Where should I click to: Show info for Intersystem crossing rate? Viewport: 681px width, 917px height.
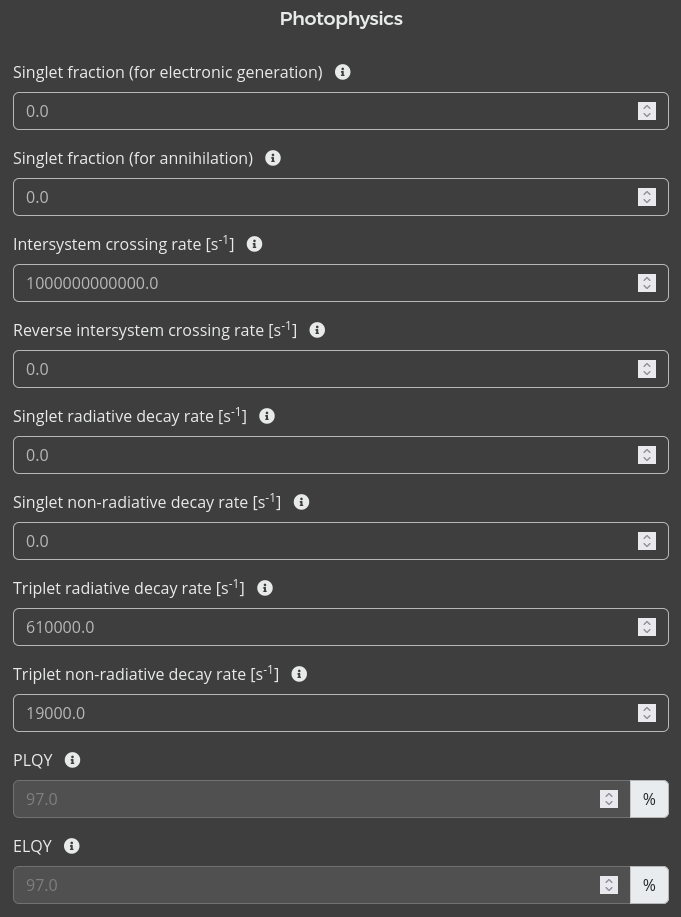254,244
